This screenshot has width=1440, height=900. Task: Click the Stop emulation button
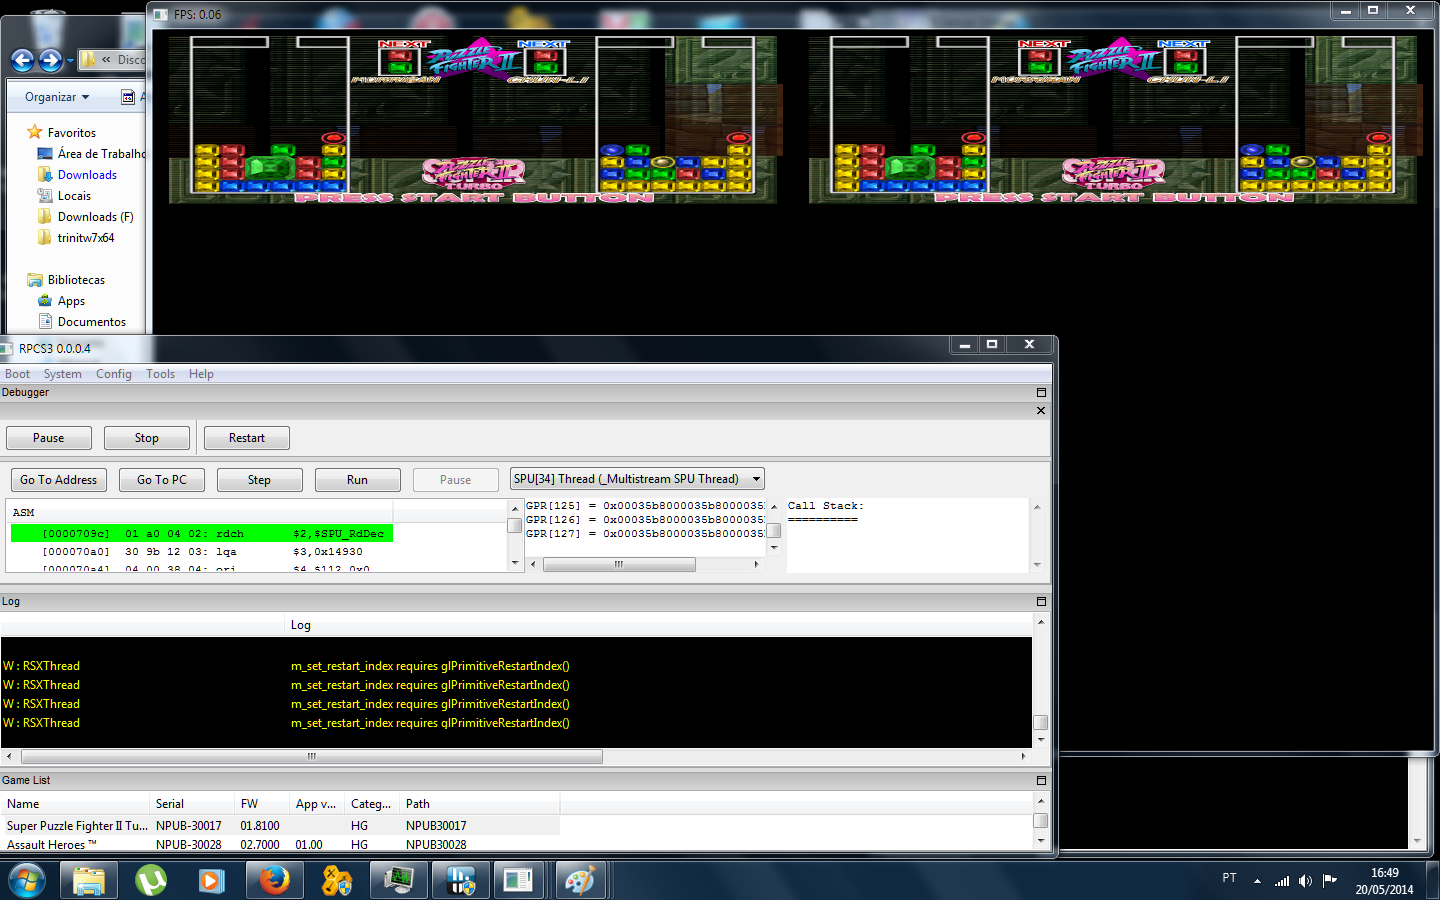pos(146,438)
